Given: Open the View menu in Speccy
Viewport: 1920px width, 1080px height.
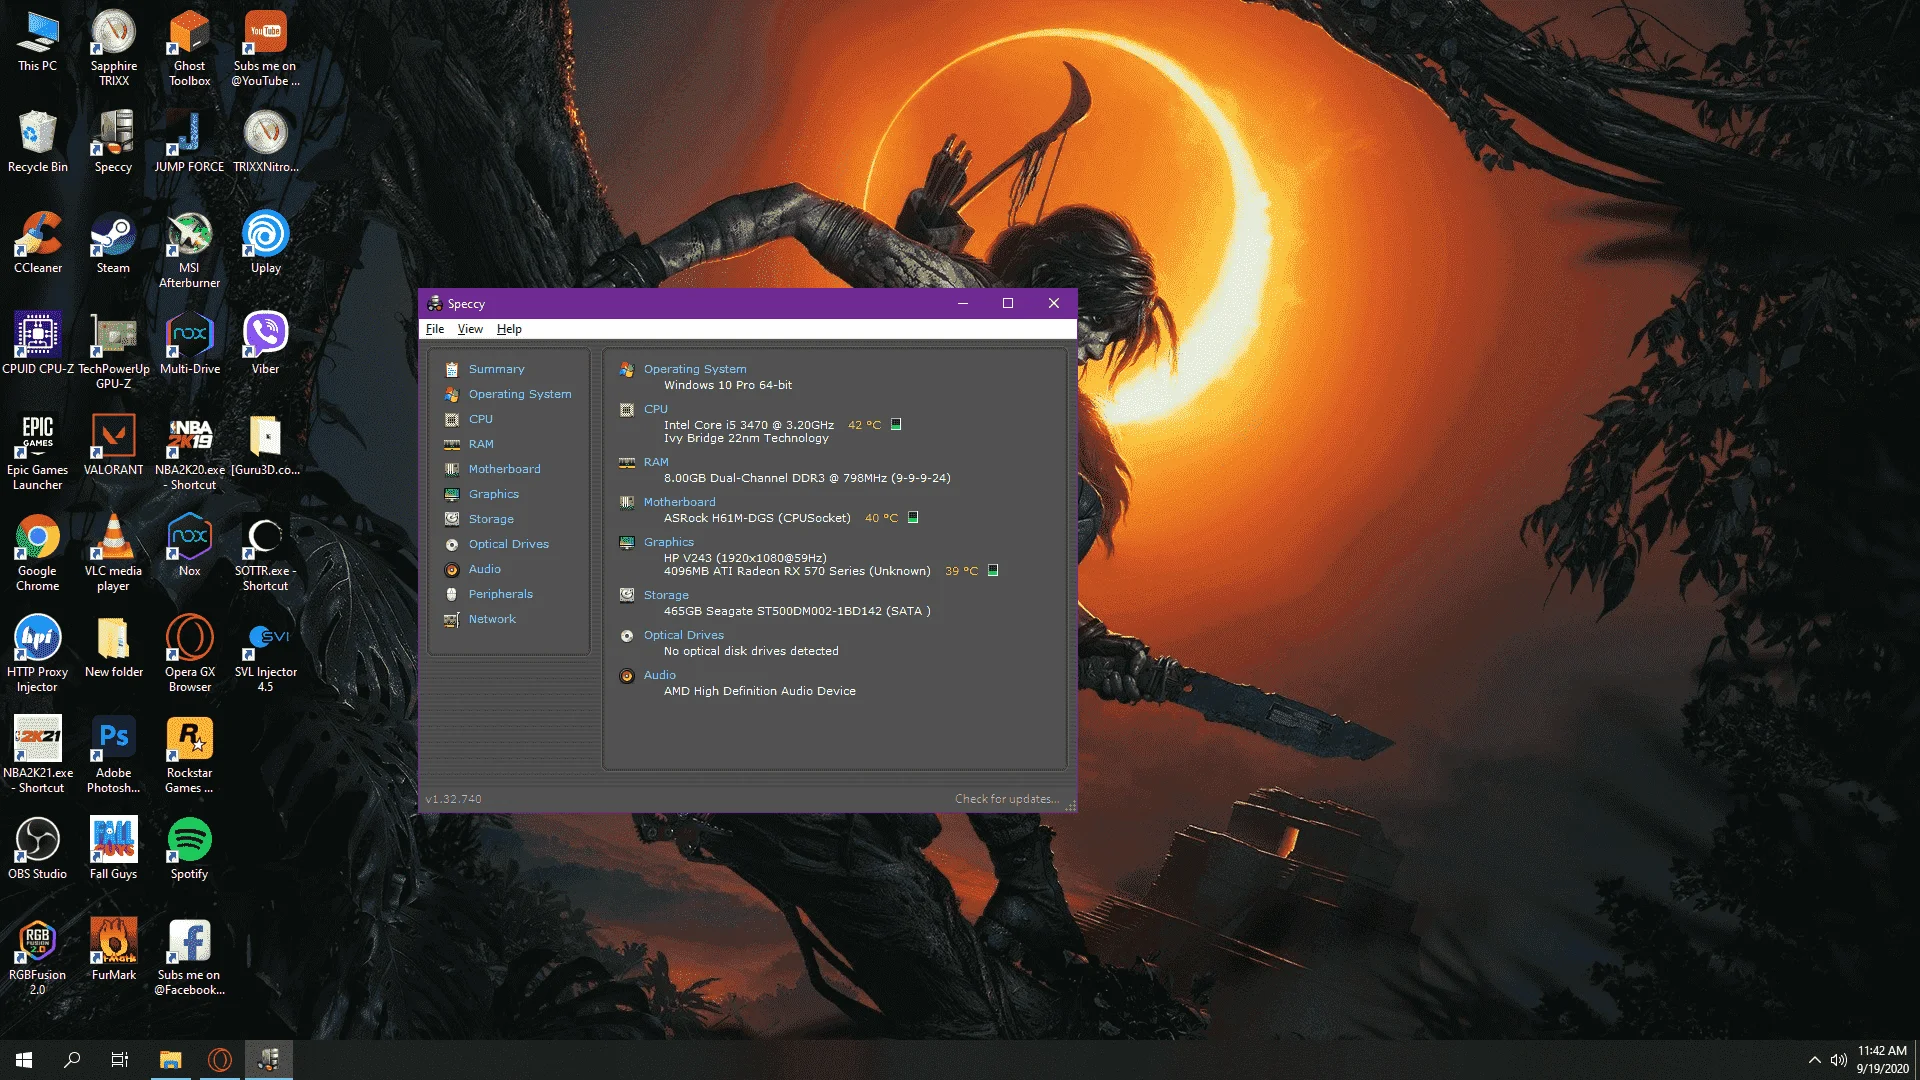Looking at the screenshot, I should (470, 329).
